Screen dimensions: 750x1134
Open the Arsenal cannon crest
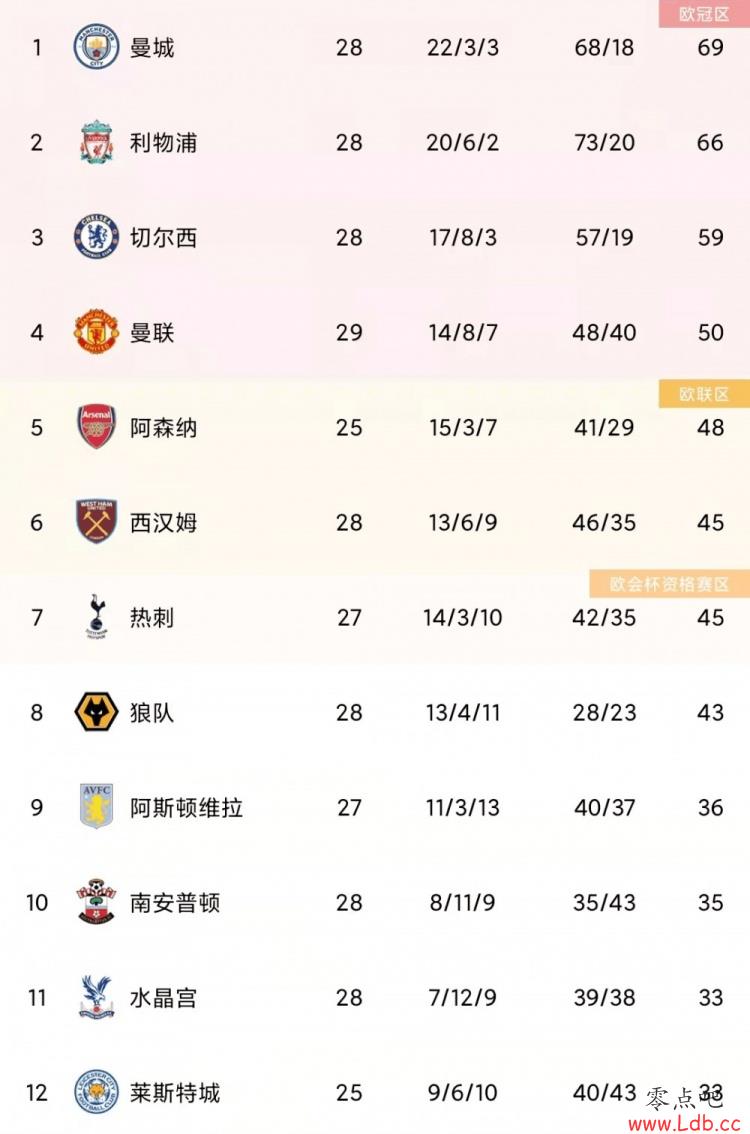pos(96,427)
